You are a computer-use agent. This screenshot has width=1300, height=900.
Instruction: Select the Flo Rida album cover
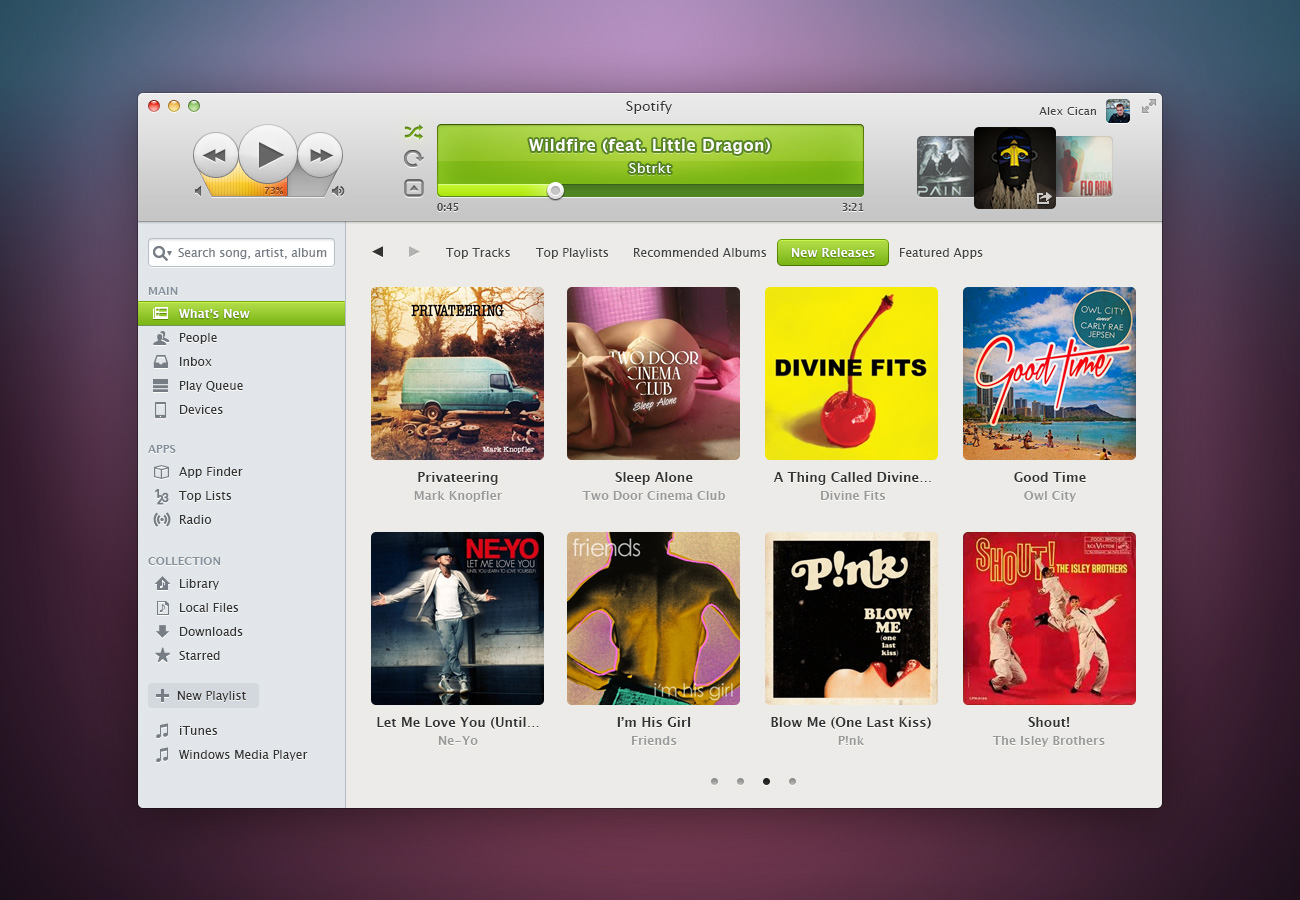coord(1085,167)
